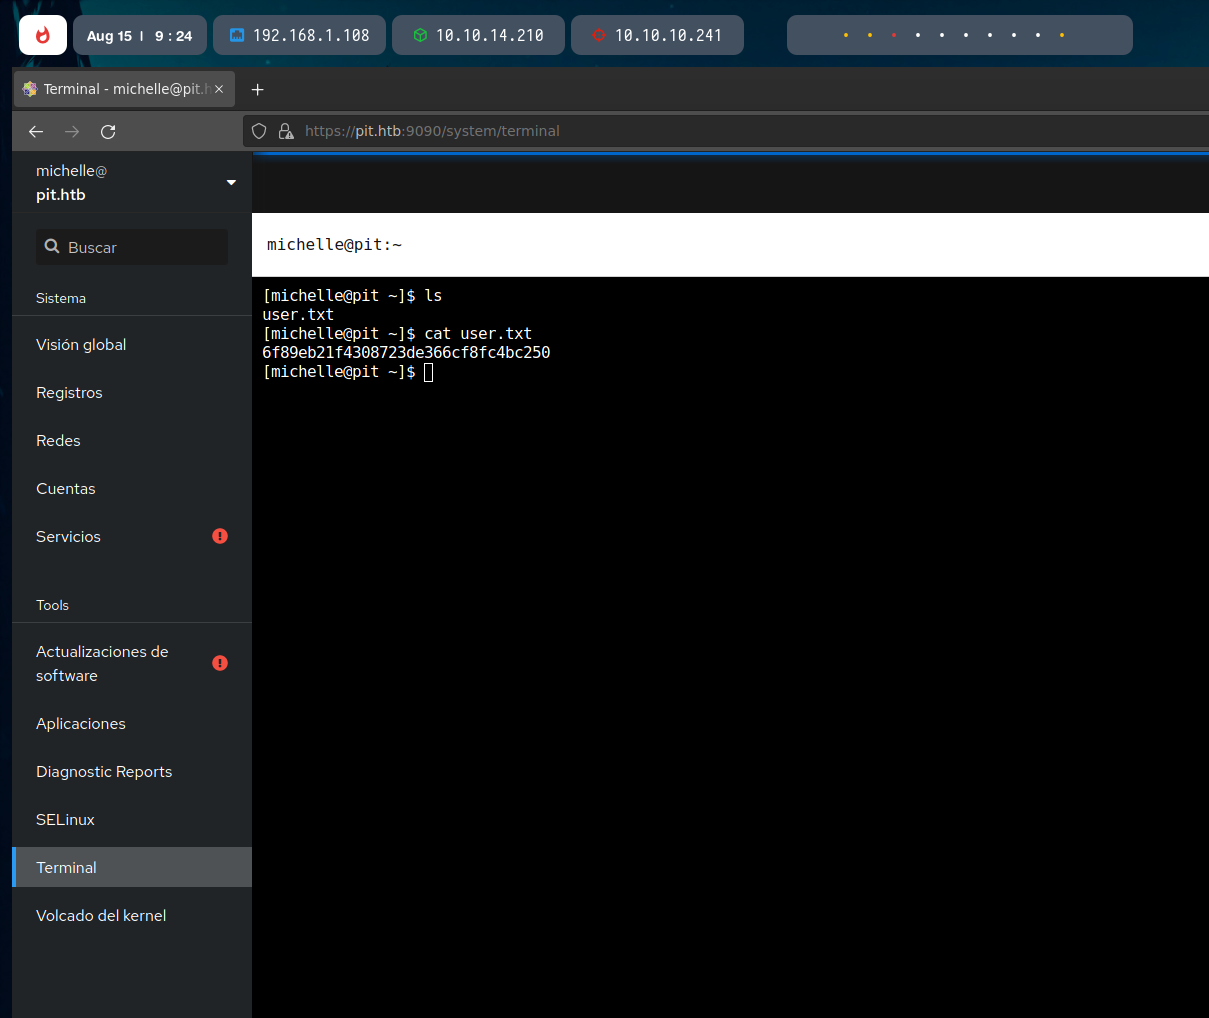This screenshot has height=1018, width=1209.
Task: Select SELinux in the Tools menu
Action: pyautogui.click(x=65, y=820)
